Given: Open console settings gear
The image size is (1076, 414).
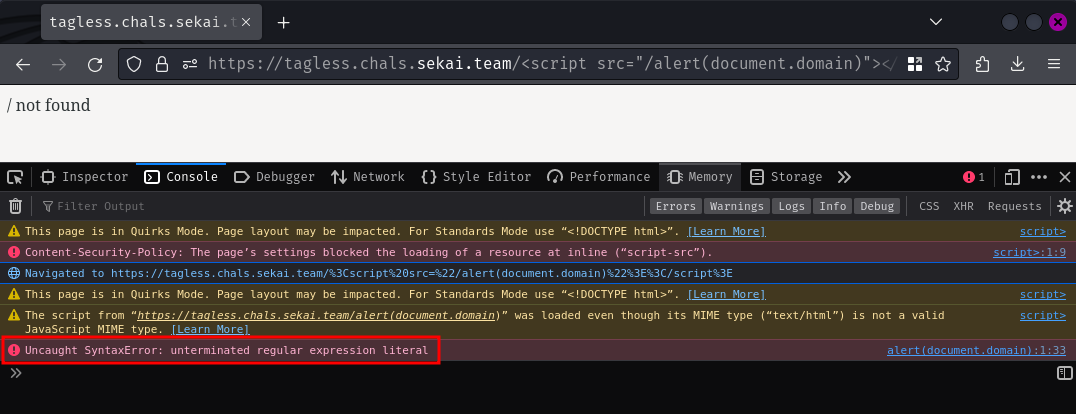Looking at the screenshot, I should tap(1064, 206).
